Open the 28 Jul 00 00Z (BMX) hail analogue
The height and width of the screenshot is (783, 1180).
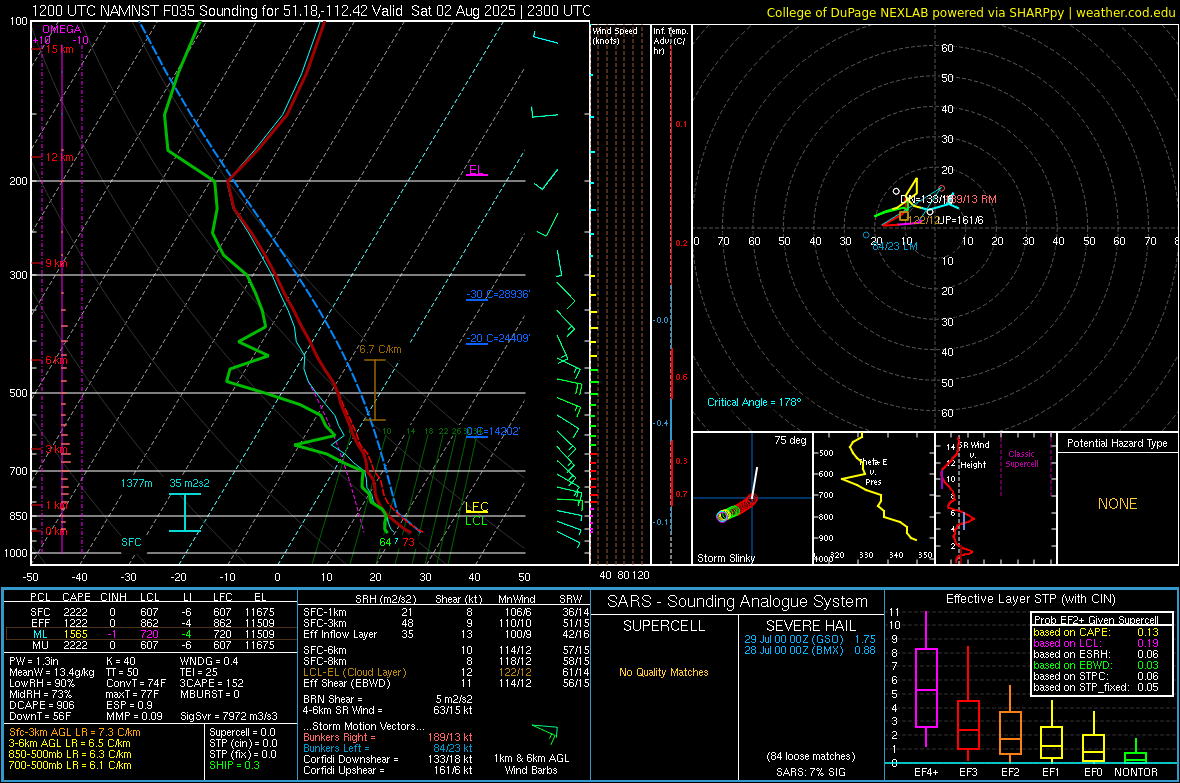810,650
